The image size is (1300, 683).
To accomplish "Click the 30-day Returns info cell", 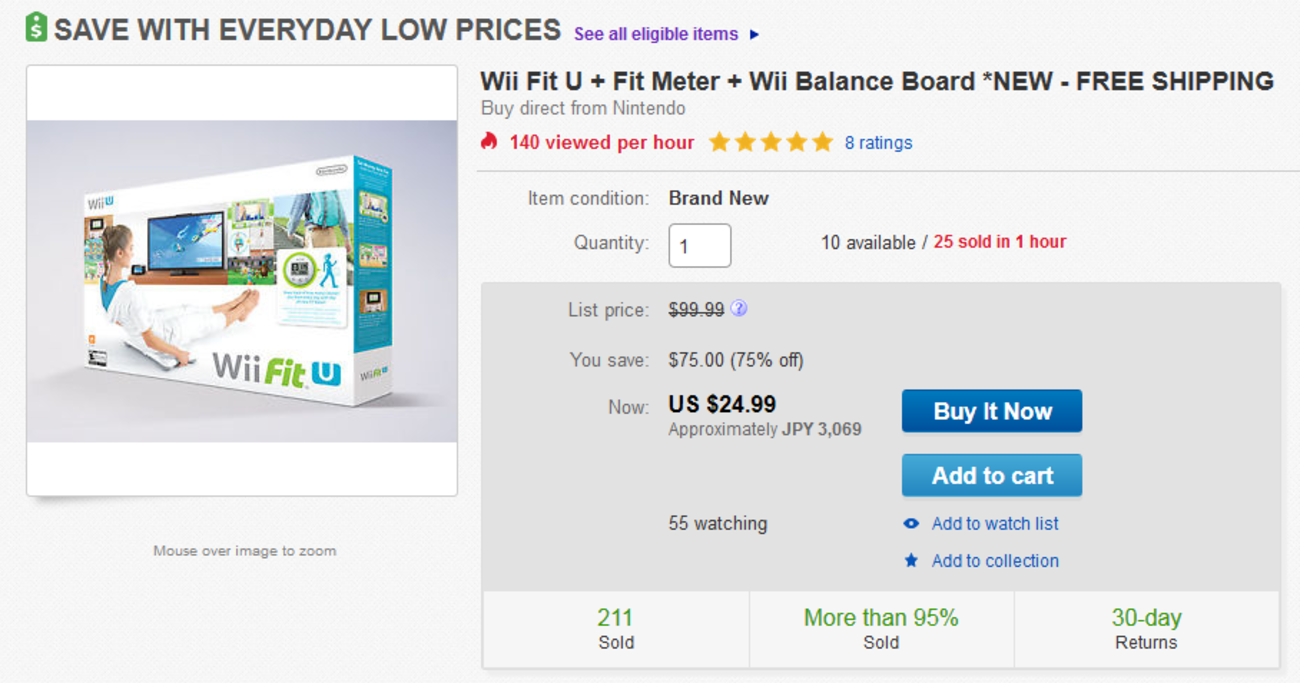I will tap(1146, 629).
